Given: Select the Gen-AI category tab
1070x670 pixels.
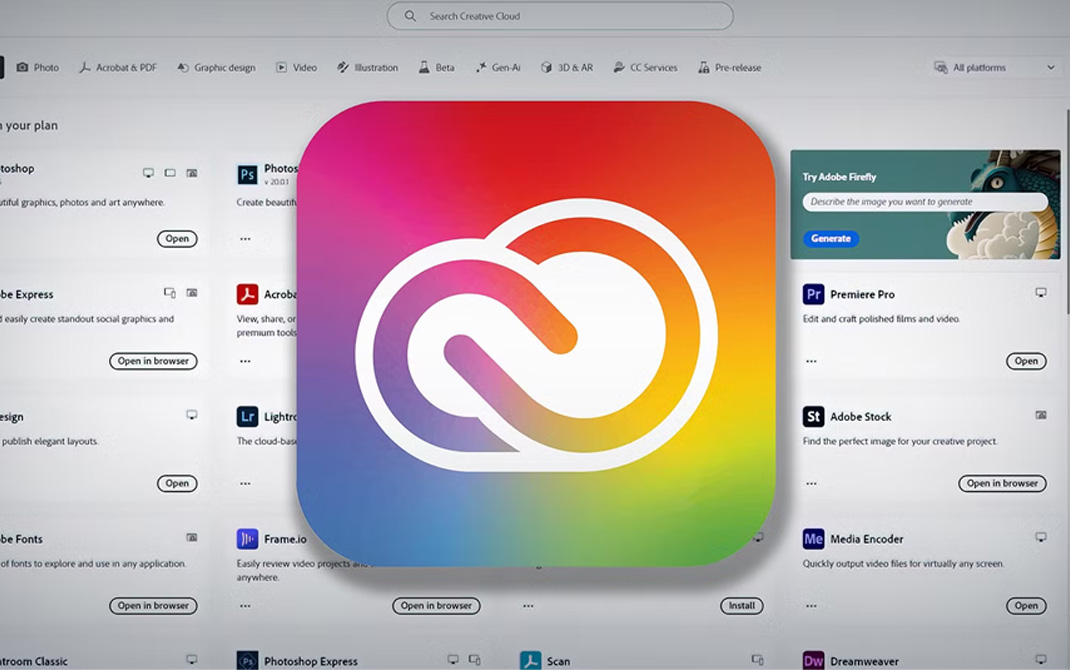Looking at the screenshot, I should [498, 68].
